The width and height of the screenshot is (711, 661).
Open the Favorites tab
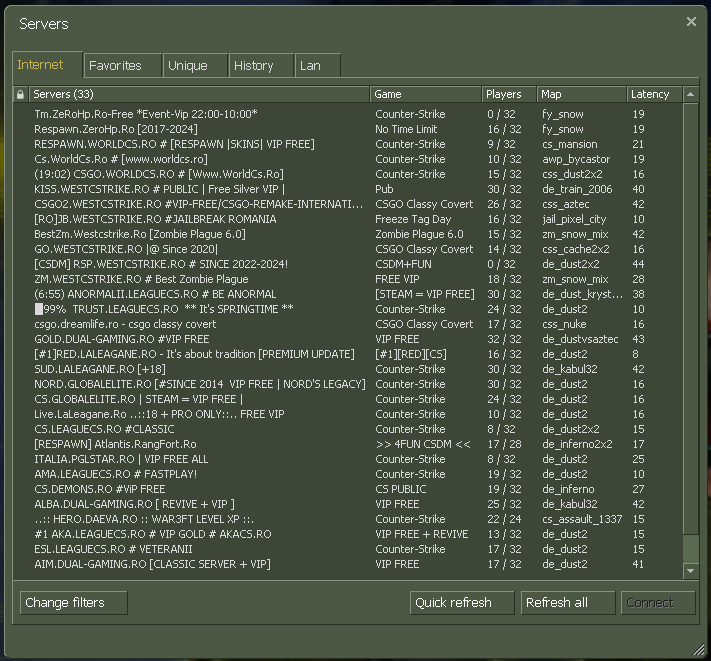point(123,66)
